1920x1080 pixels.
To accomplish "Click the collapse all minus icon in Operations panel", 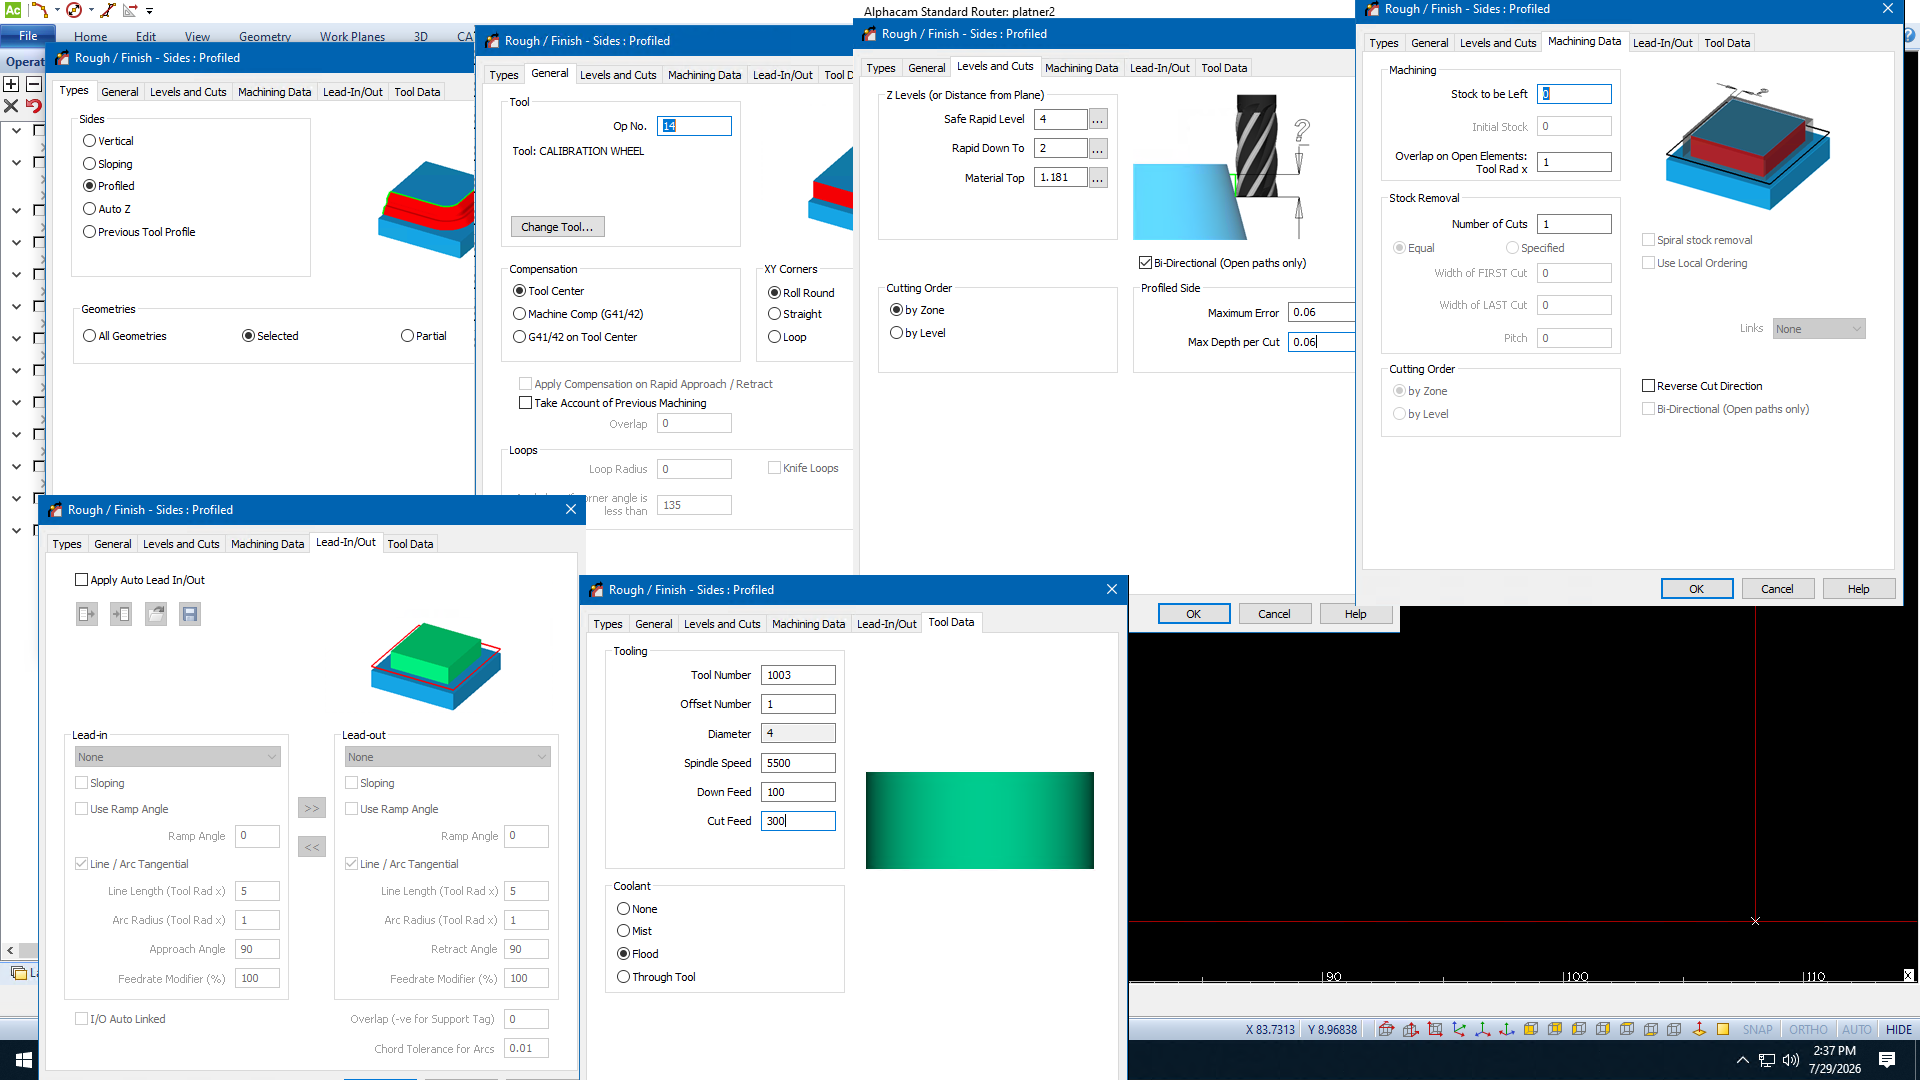I will (x=33, y=84).
